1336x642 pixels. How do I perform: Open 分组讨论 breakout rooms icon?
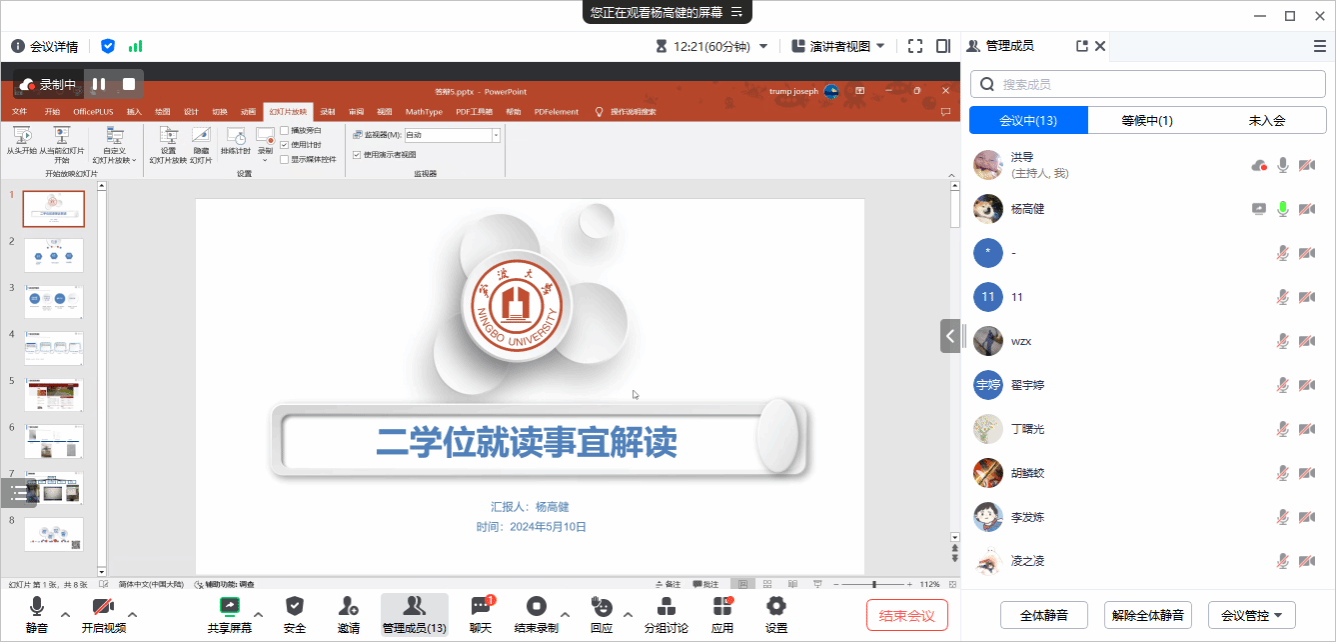coord(665,606)
